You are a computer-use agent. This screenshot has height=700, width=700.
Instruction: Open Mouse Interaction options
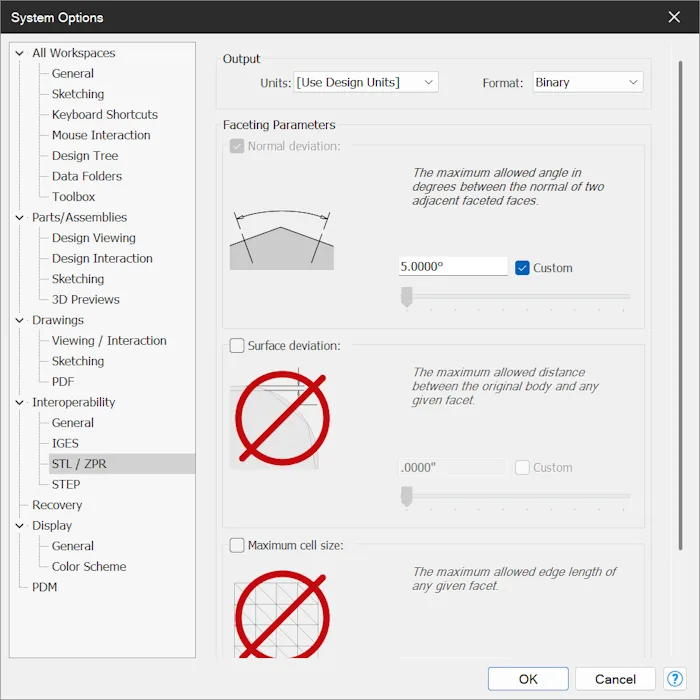click(101, 135)
